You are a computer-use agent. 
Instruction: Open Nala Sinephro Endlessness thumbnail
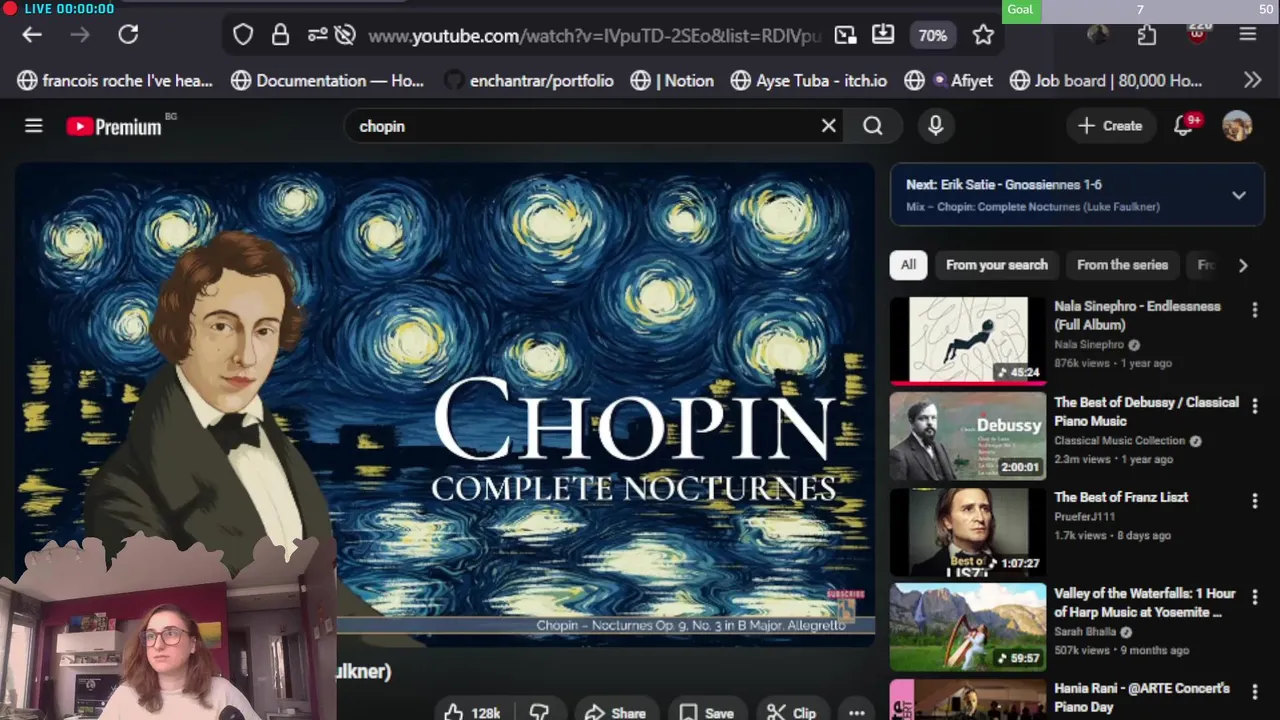[x=968, y=341]
